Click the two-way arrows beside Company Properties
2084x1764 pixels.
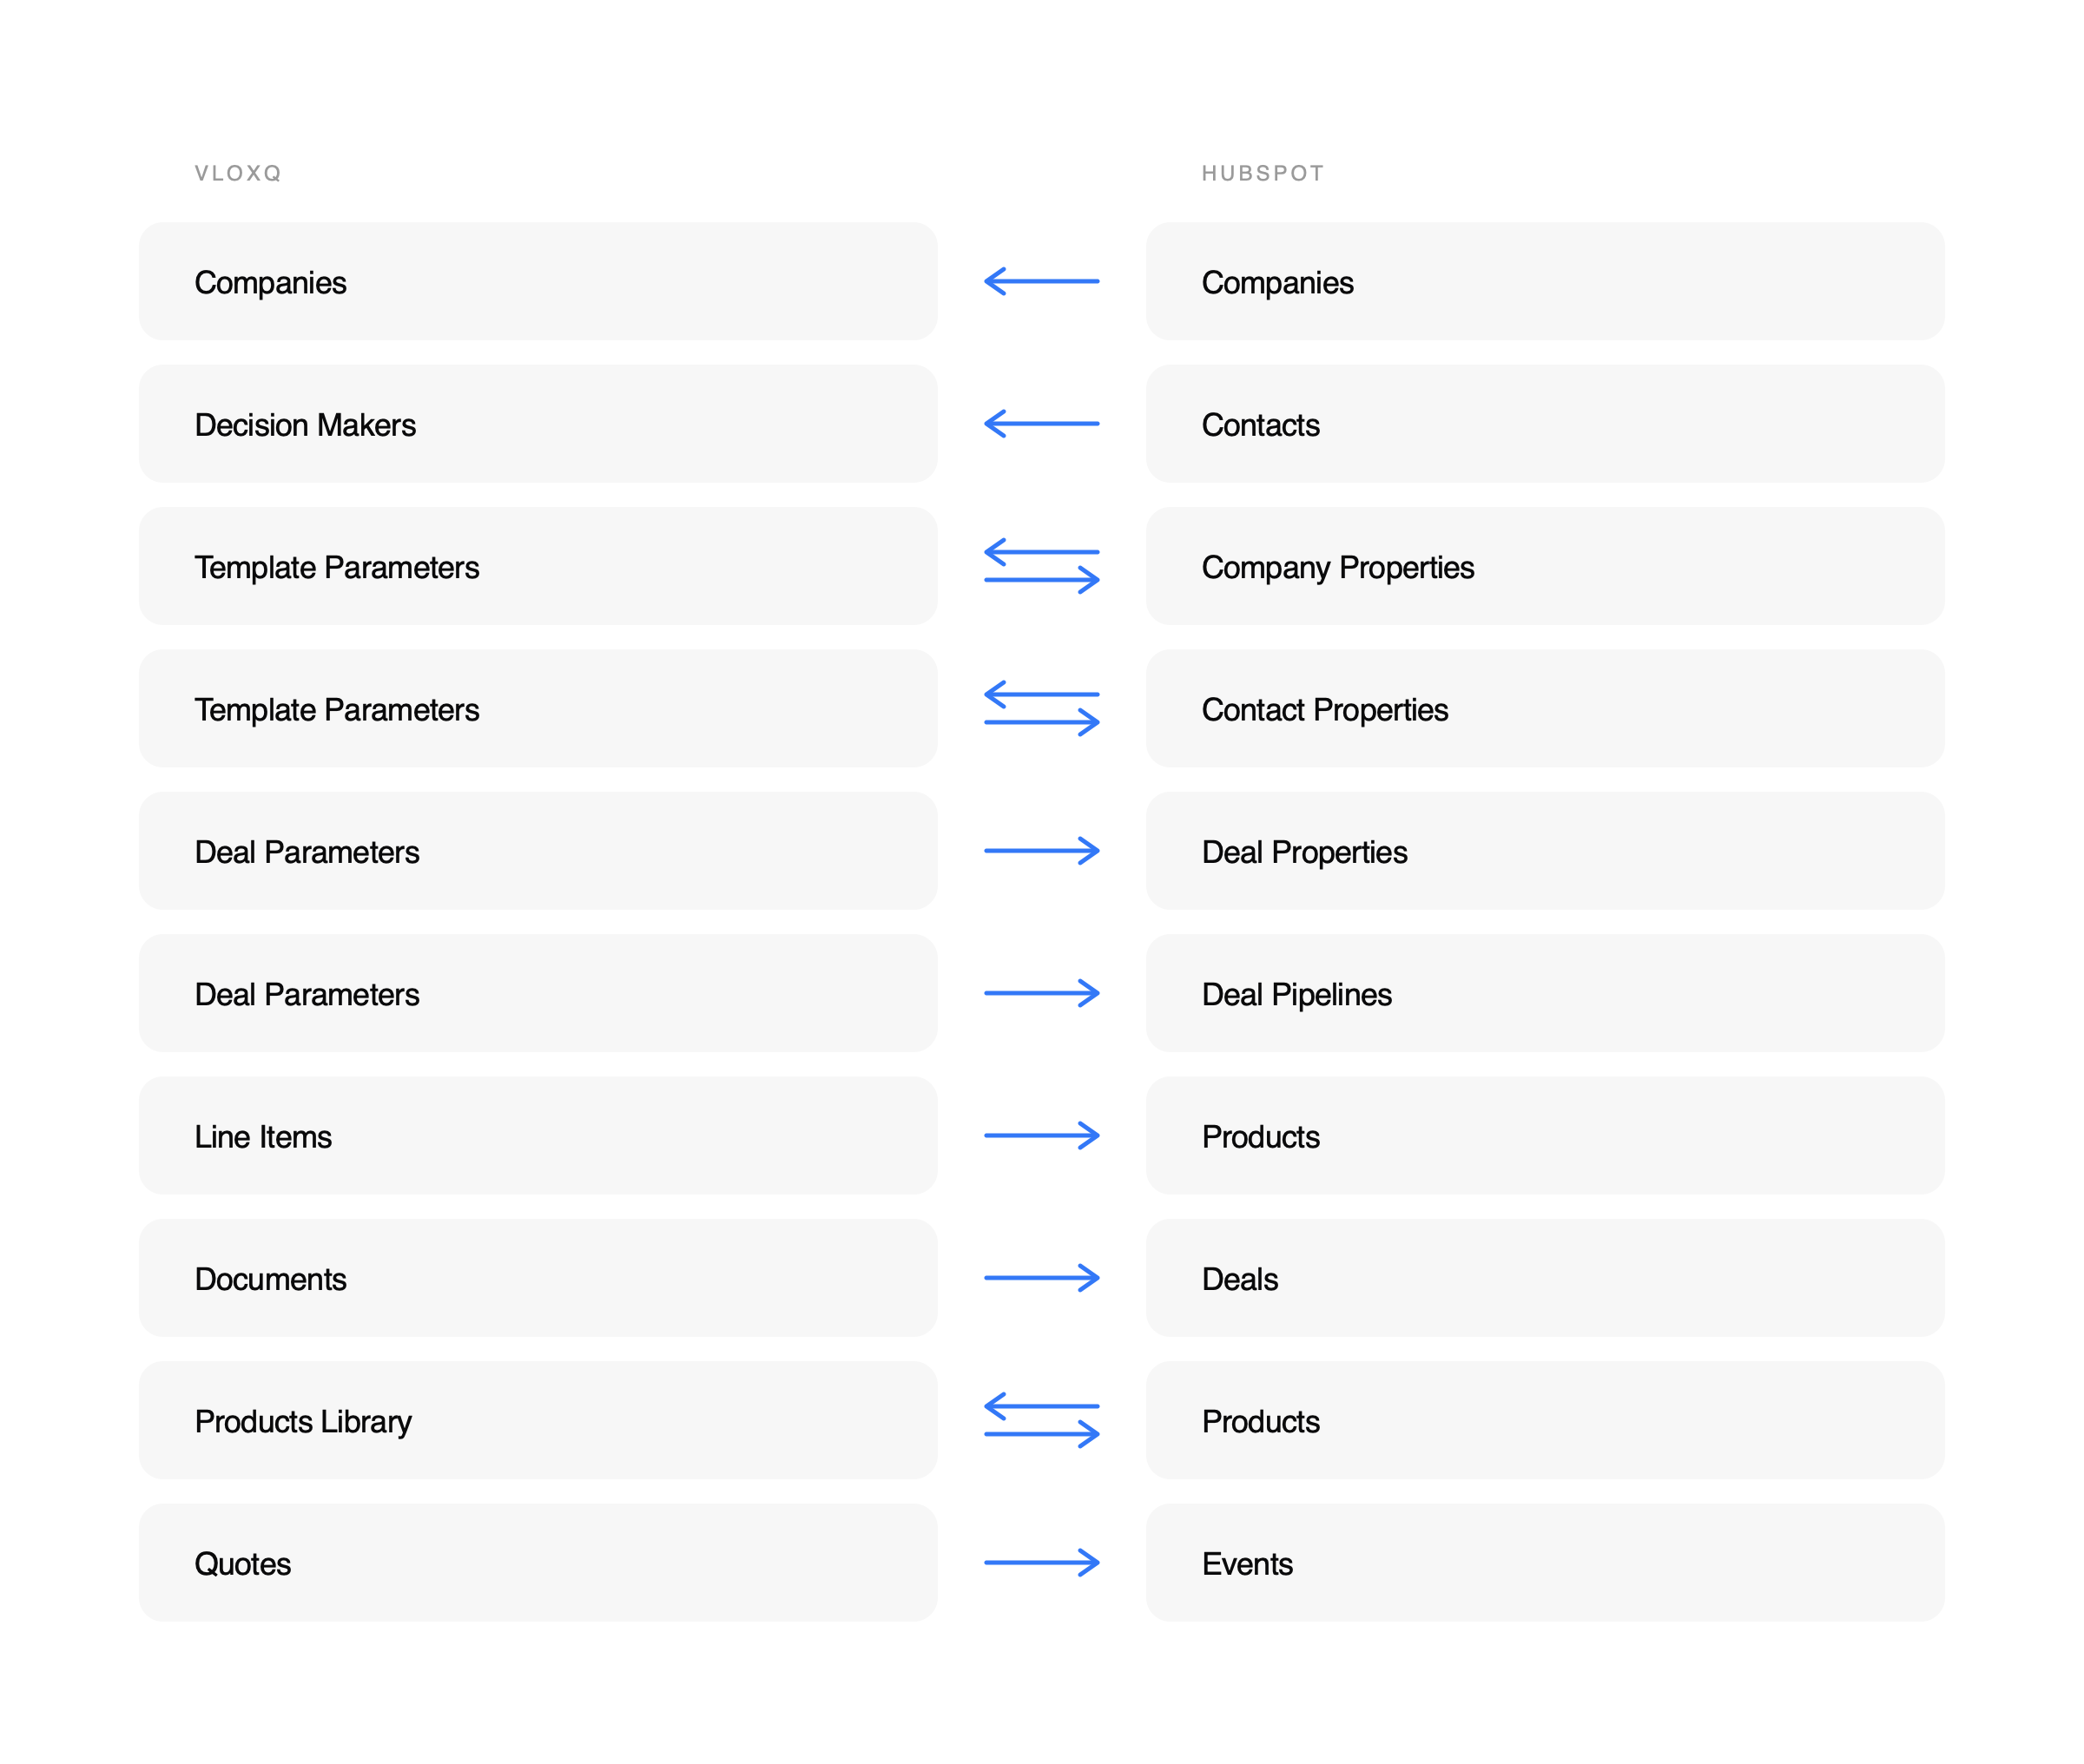1041,566
